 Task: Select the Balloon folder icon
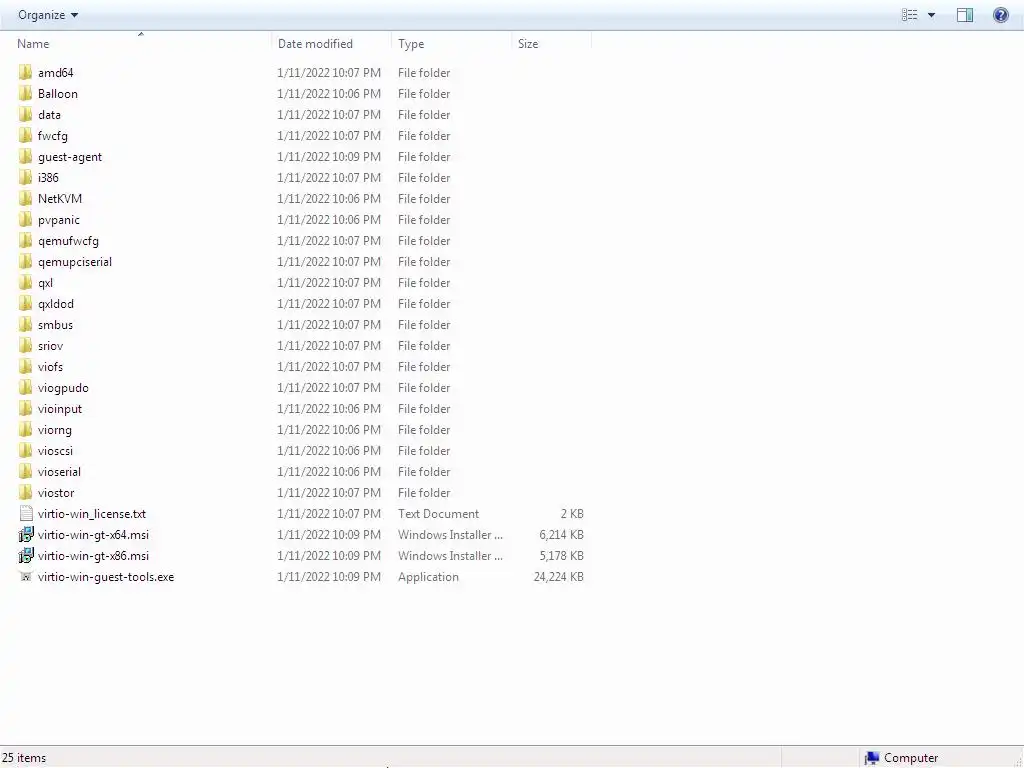pos(25,93)
